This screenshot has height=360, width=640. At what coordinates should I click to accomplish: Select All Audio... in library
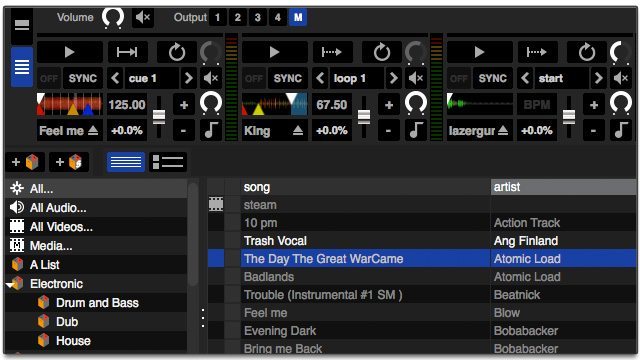(x=97, y=208)
